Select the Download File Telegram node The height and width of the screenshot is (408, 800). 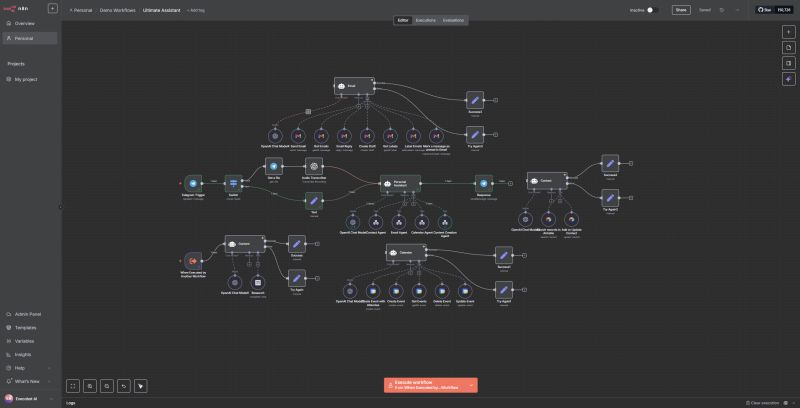coord(274,166)
